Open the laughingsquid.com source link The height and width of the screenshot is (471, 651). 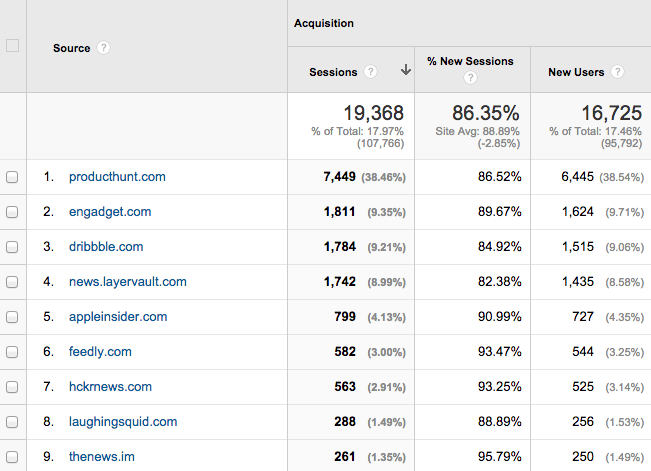(123, 422)
